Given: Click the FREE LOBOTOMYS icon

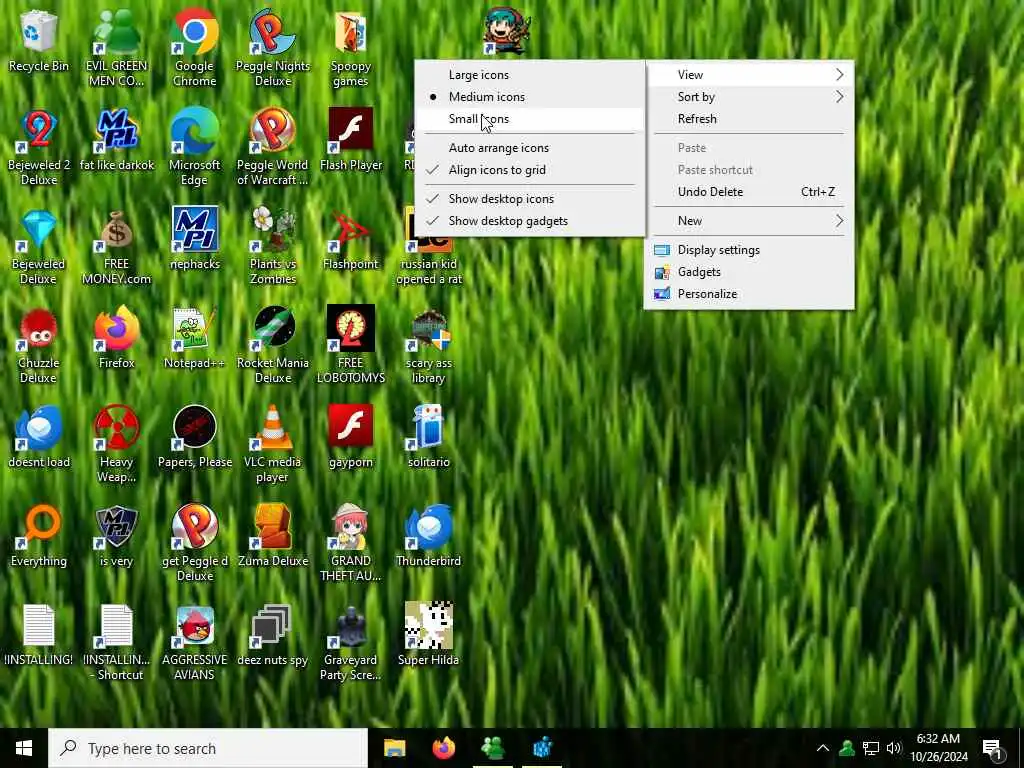Looking at the screenshot, I should coord(351,345).
